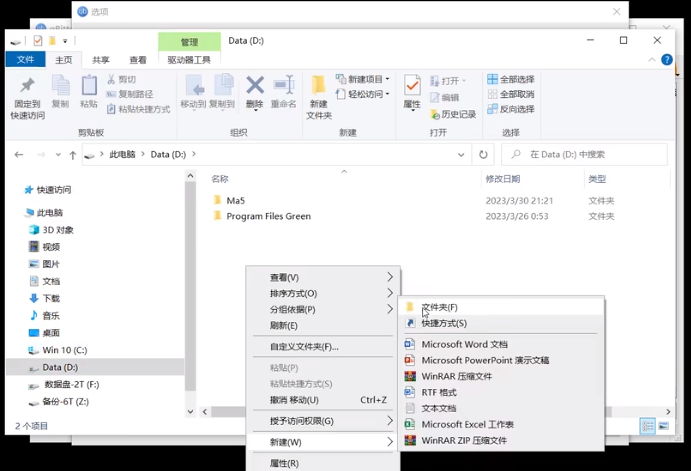Switch to the View (查看) tab
The width and height of the screenshot is (691, 471).
(137, 60)
